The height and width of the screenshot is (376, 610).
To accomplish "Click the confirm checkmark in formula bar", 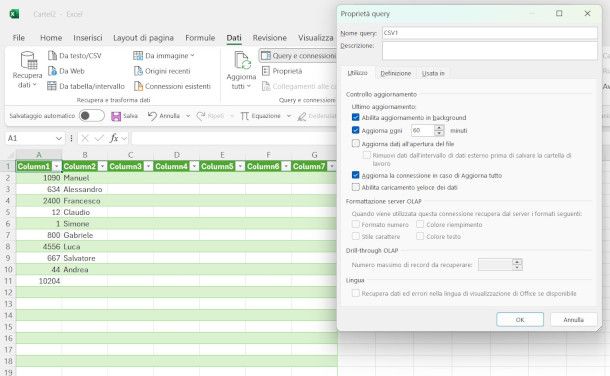I will [100, 138].
